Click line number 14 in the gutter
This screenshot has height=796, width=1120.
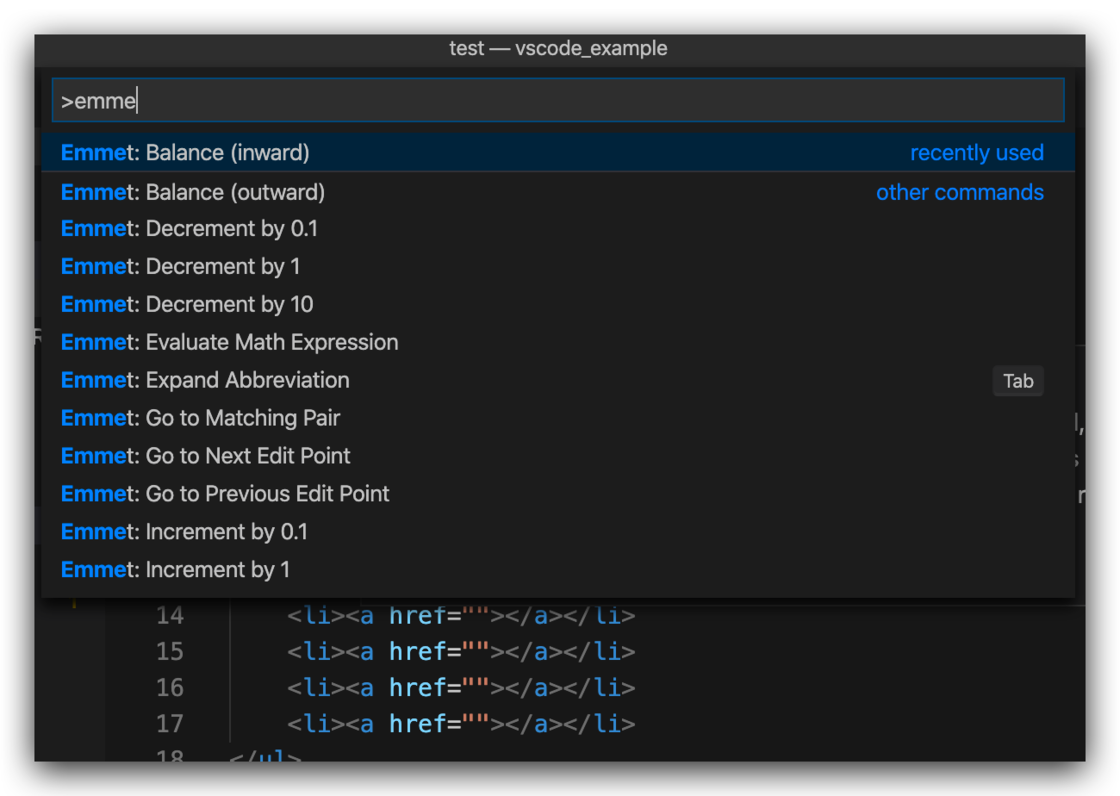169,616
